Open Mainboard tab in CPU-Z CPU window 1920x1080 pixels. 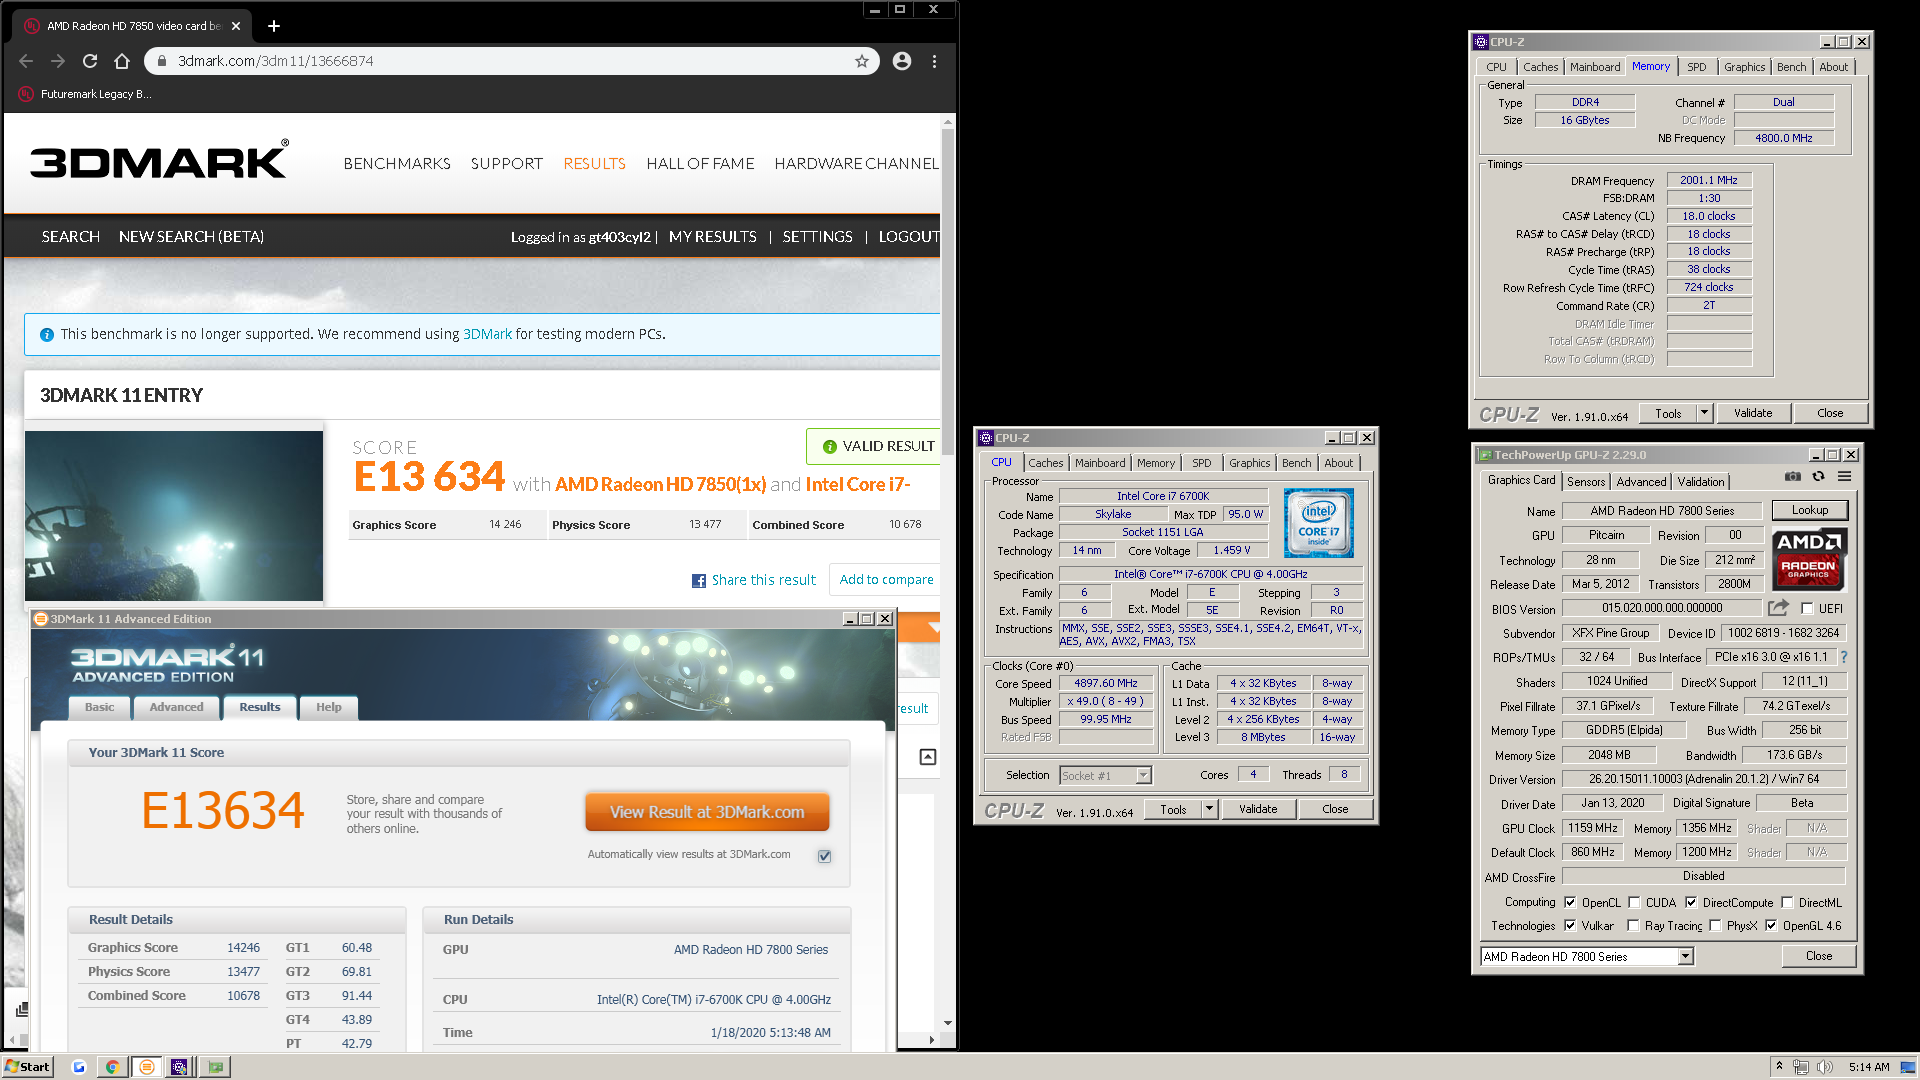pyautogui.click(x=1100, y=463)
